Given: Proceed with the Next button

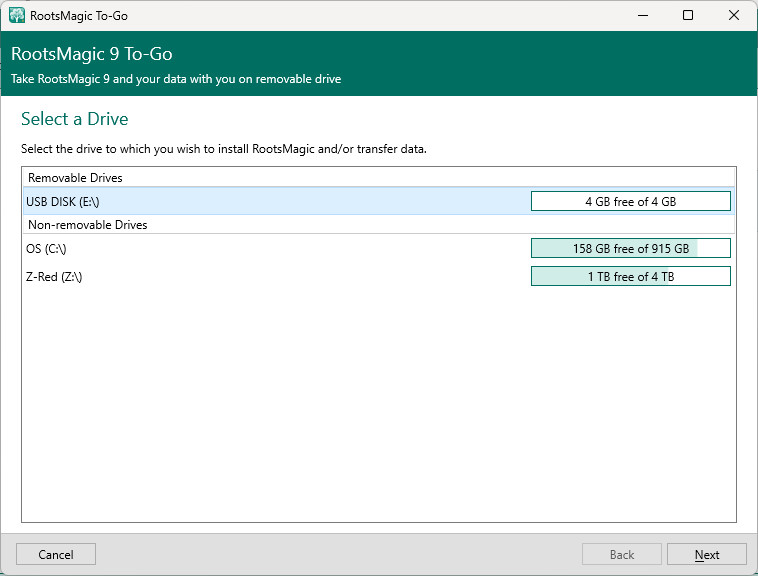Looking at the screenshot, I should 707,554.
